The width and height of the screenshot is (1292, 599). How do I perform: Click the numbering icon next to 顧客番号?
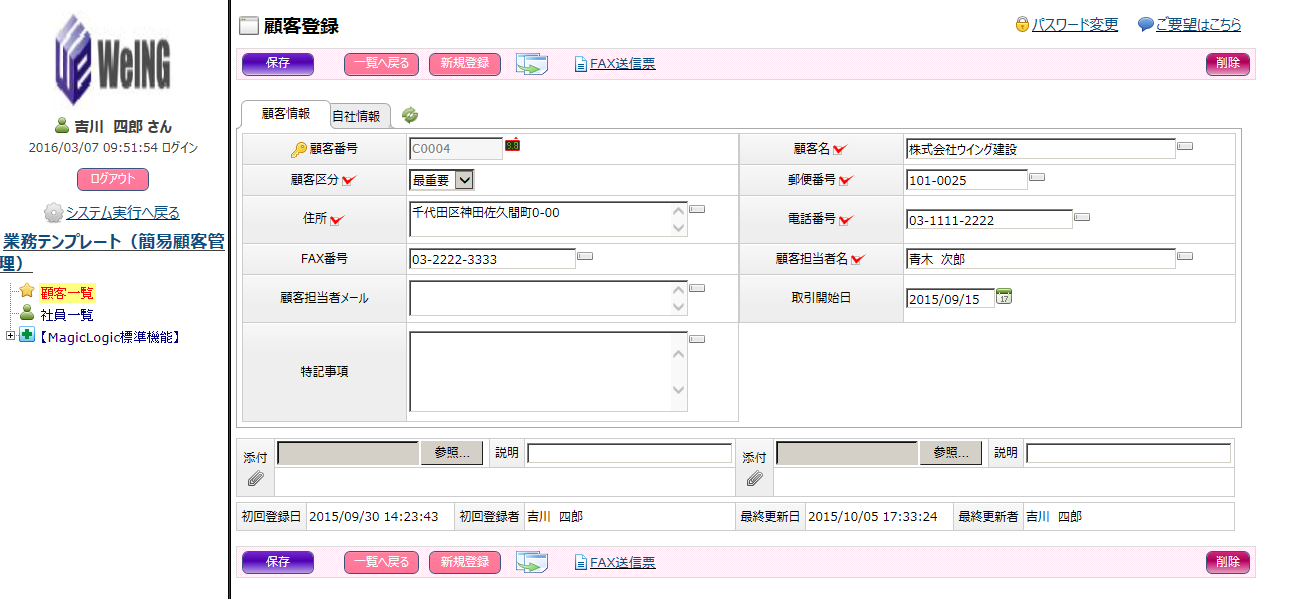512,146
